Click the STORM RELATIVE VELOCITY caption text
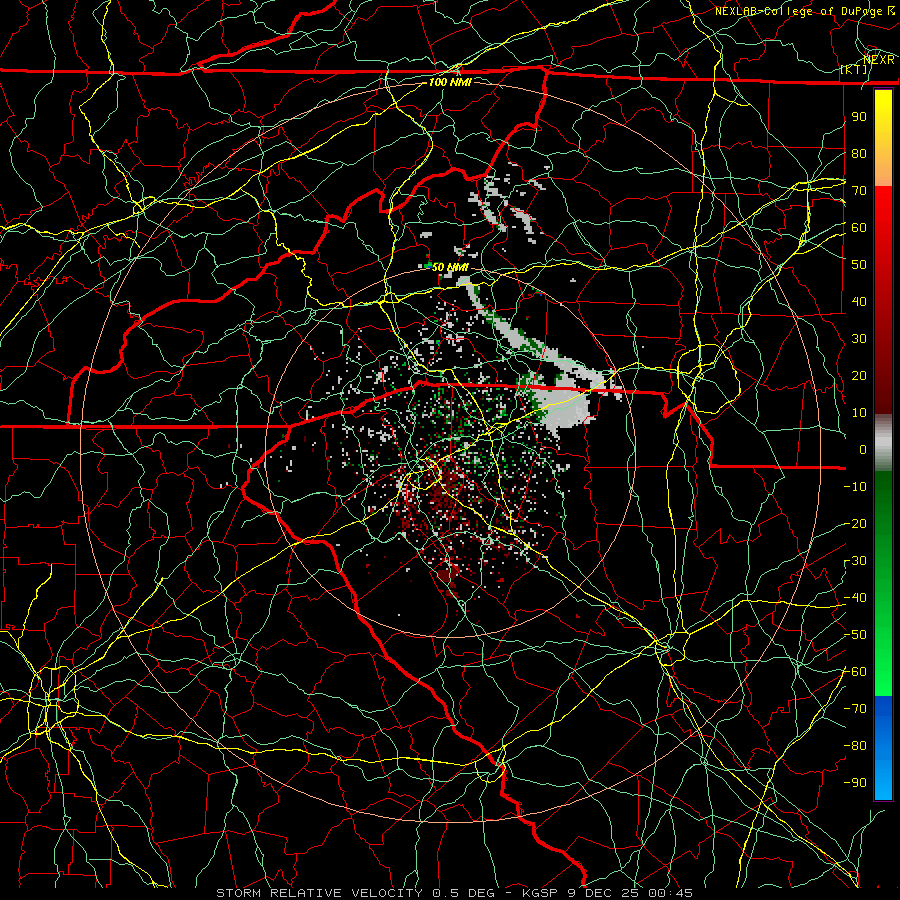Screen dimensions: 900x900 tap(319, 893)
